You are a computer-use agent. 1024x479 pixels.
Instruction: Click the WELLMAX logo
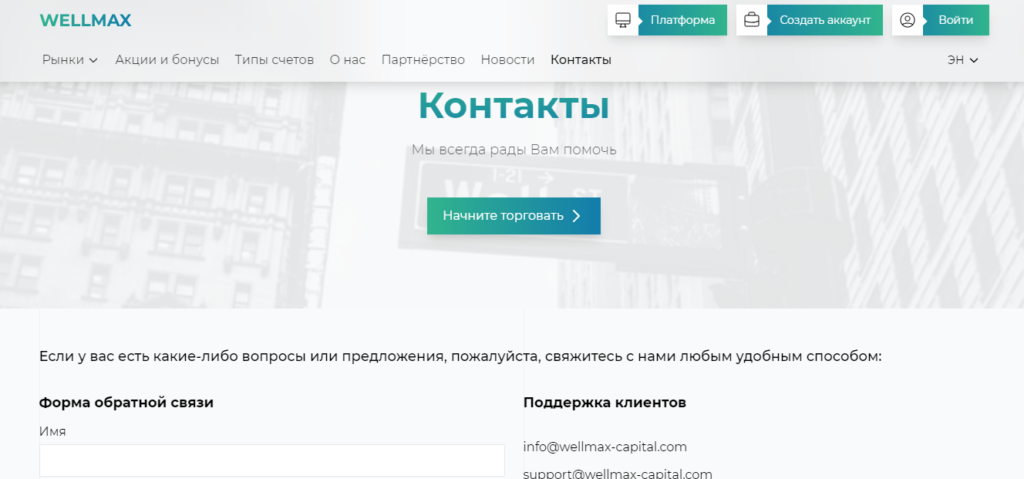tap(86, 20)
